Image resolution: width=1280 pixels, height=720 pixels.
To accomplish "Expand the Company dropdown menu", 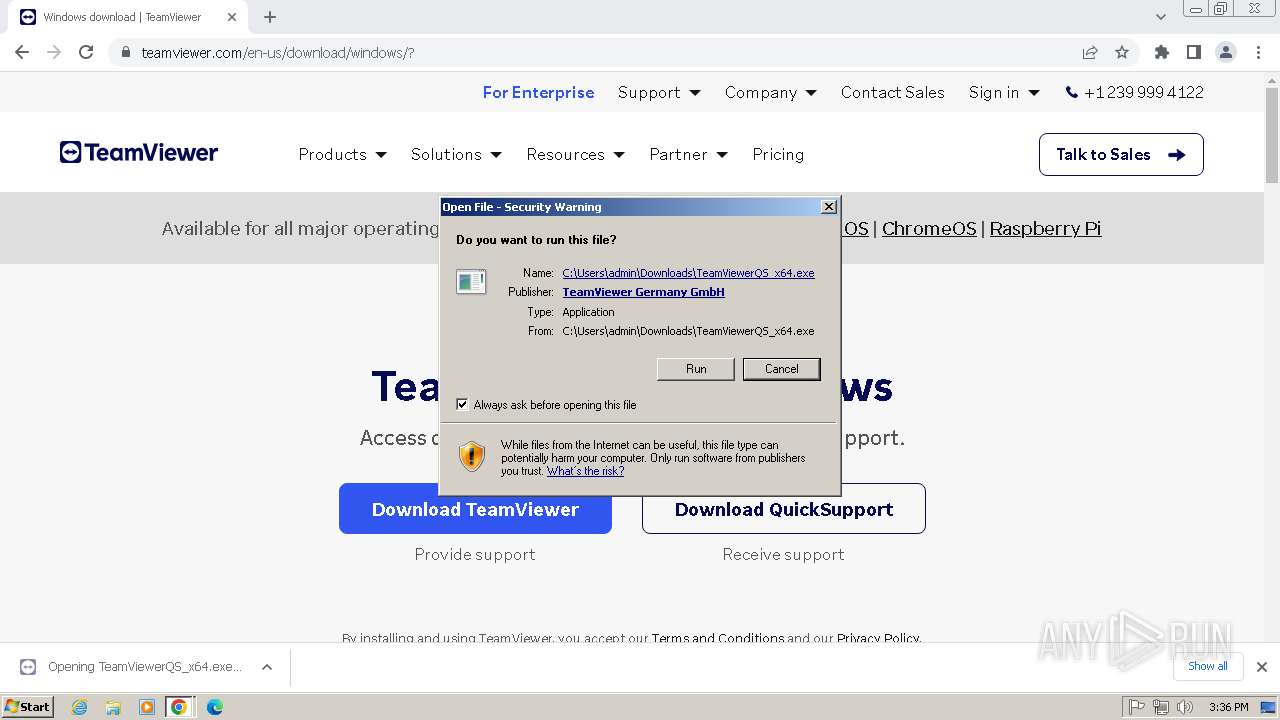I will coord(771,92).
